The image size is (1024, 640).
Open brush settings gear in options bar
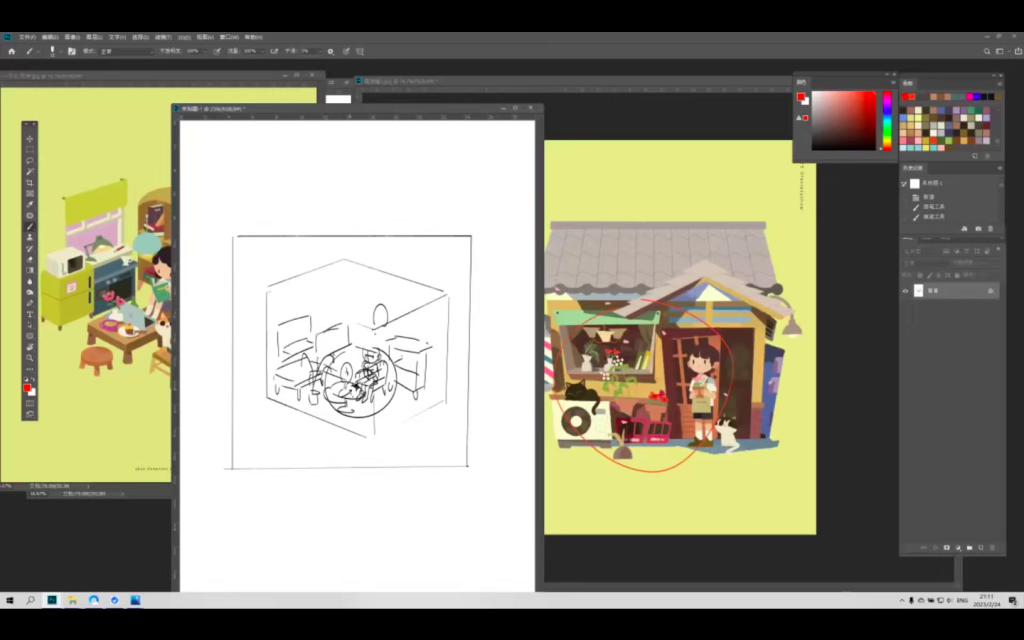tap(331, 51)
